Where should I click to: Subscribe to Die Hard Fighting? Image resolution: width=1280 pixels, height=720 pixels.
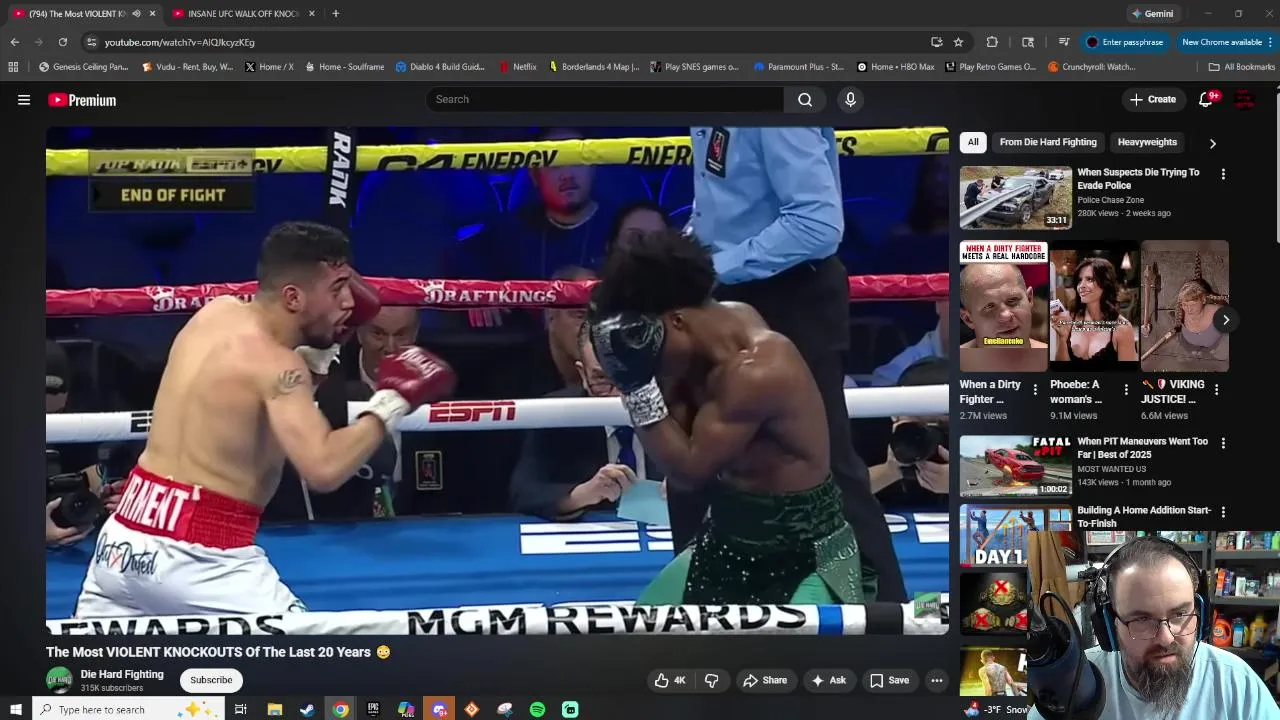click(211, 680)
